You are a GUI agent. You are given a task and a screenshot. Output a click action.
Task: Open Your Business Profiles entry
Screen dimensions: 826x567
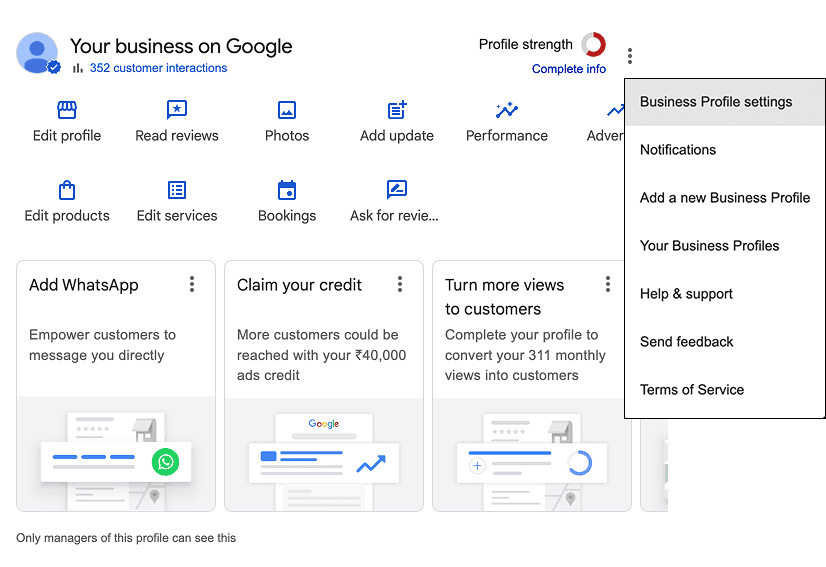[725, 246]
